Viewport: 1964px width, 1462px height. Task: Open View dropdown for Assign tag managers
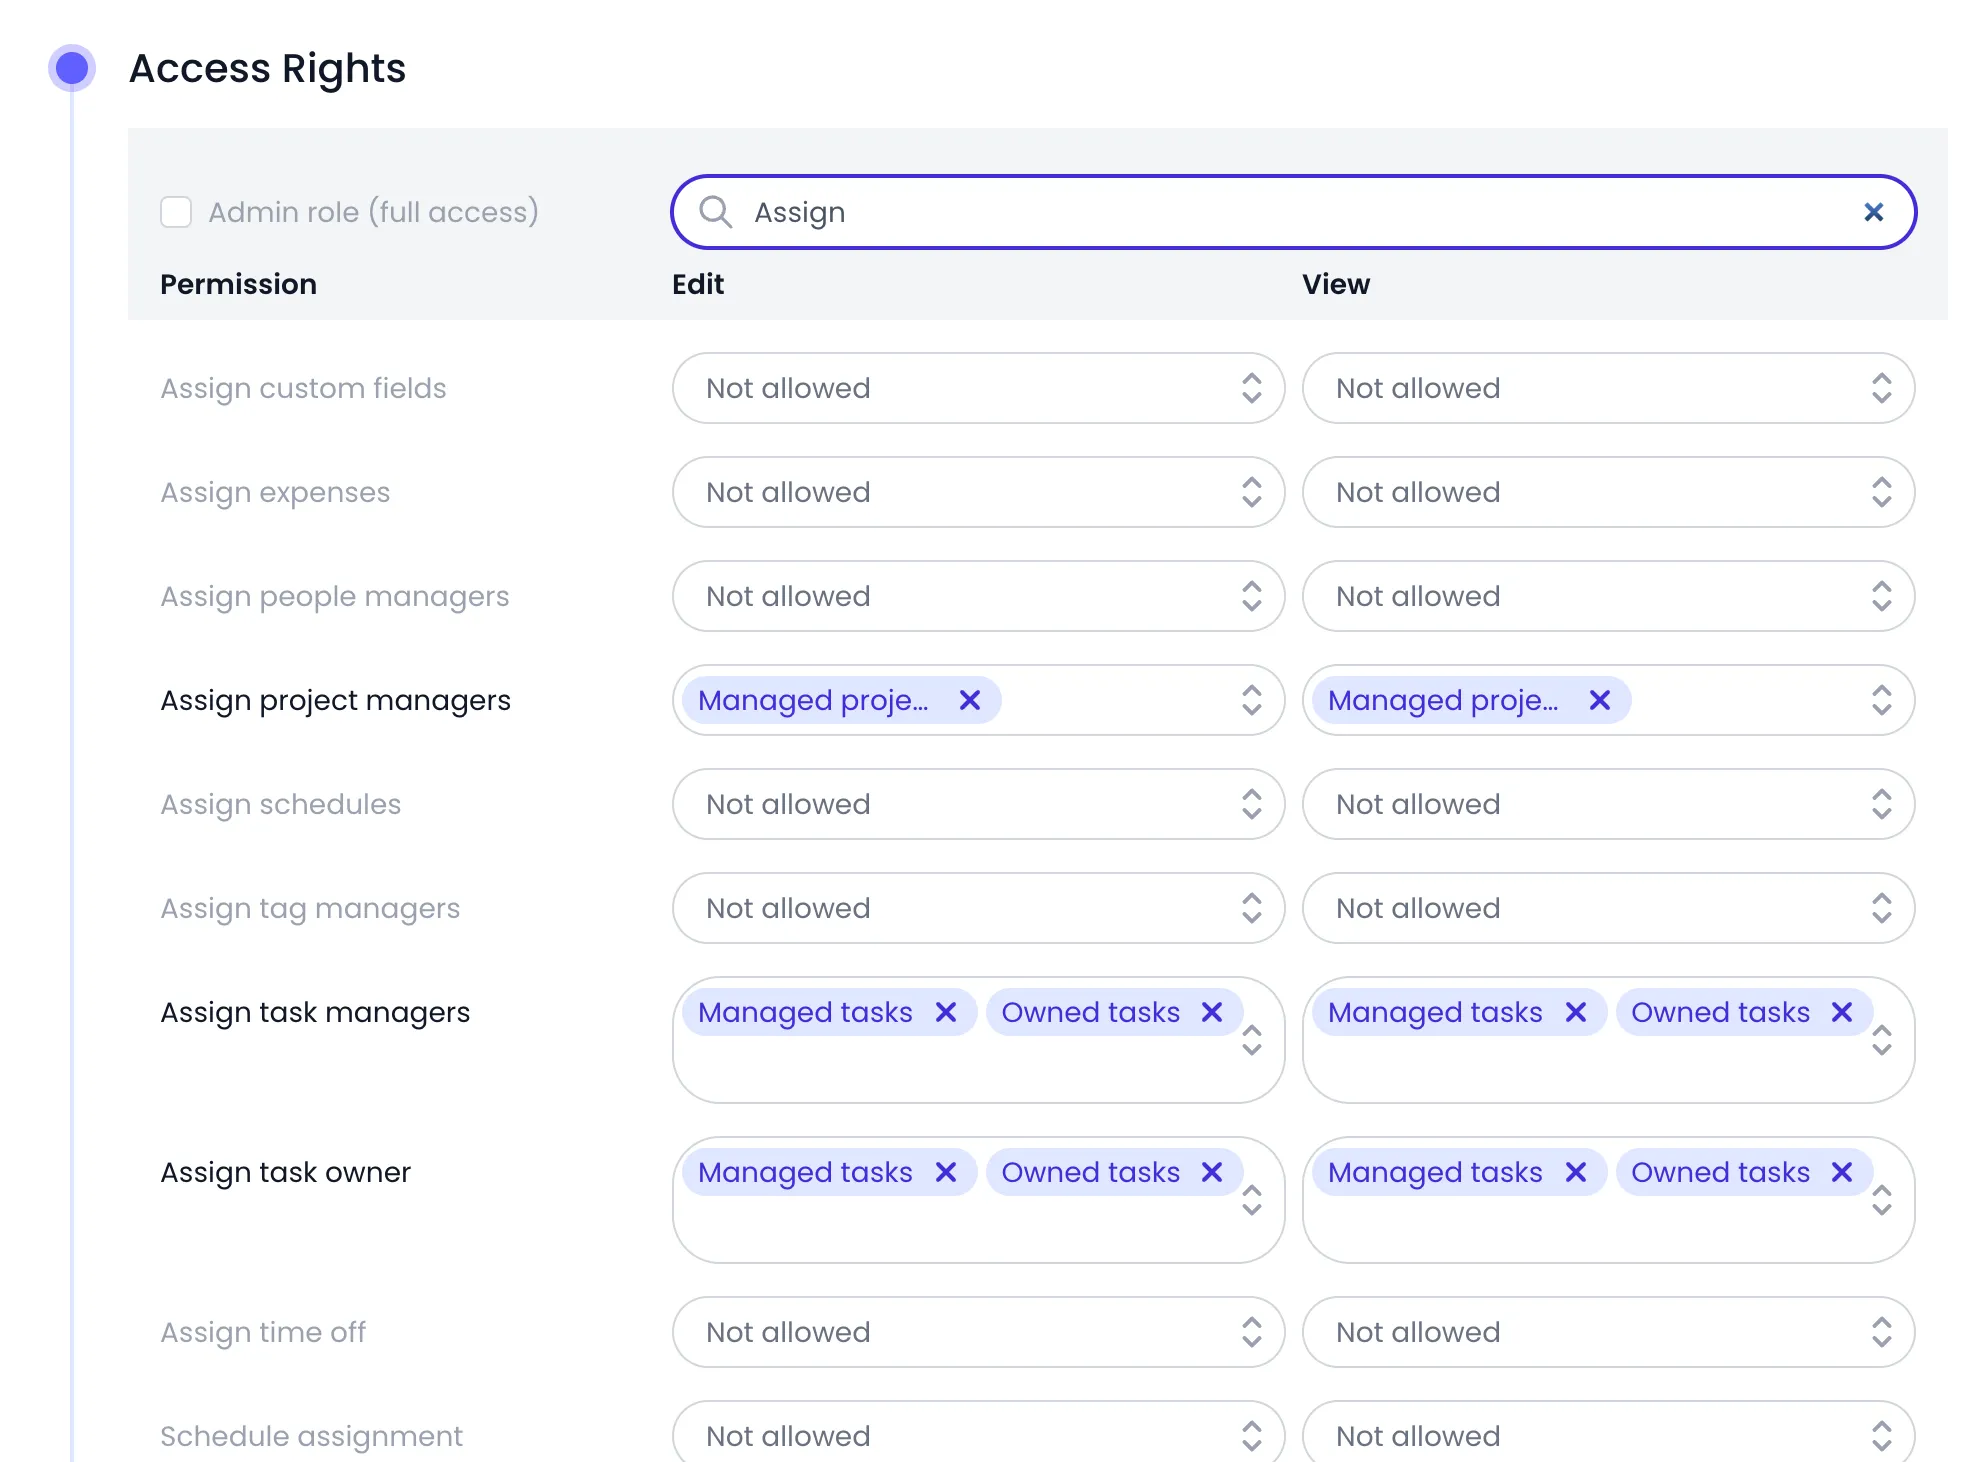pyautogui.click(x=1608, y=908)
